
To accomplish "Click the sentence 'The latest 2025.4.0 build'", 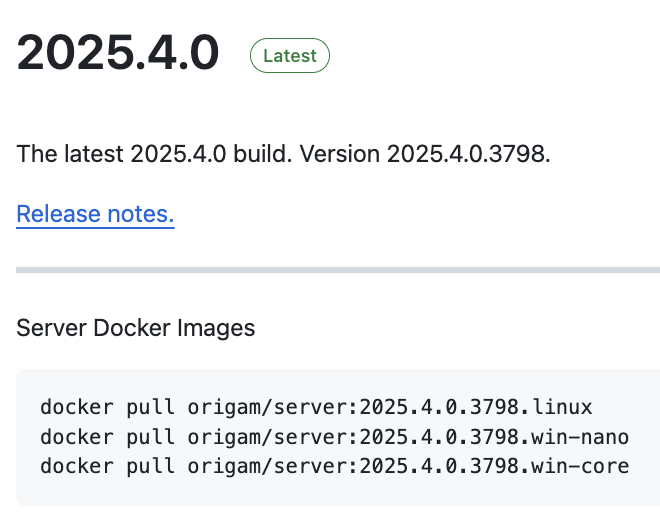I will tap(154, 154).
